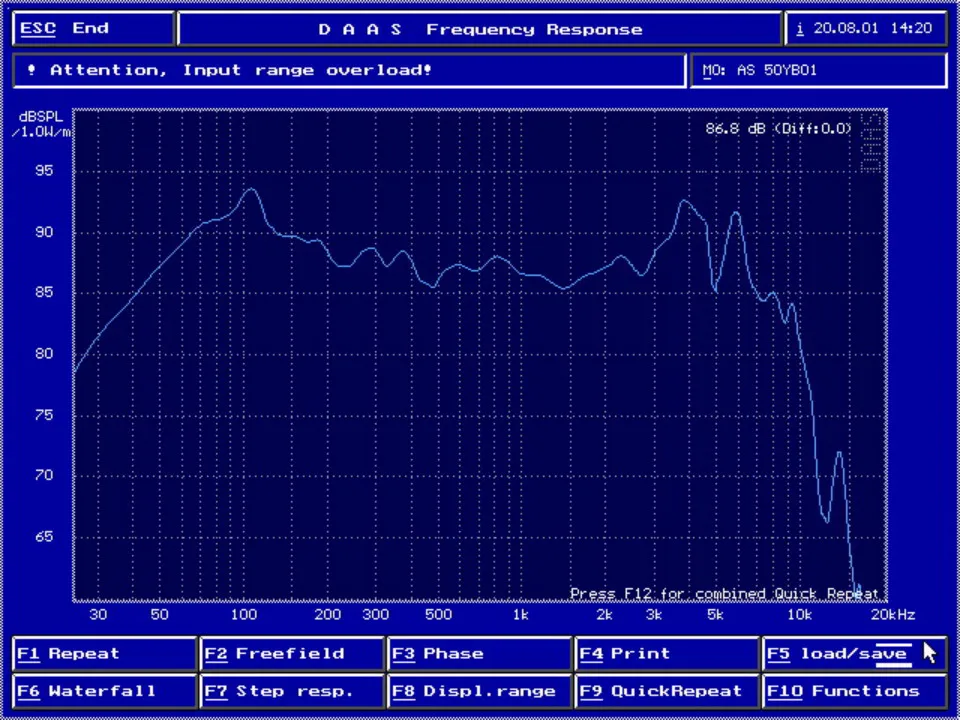This screenshot has width=960, height=720.
Task: Click the 5k frequency label
Action: coord(715,615)
